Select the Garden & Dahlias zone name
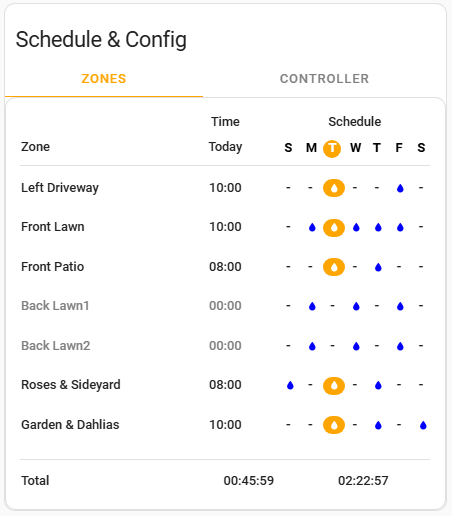This screenshot has height=516, width=452. (x=70, y=425)
